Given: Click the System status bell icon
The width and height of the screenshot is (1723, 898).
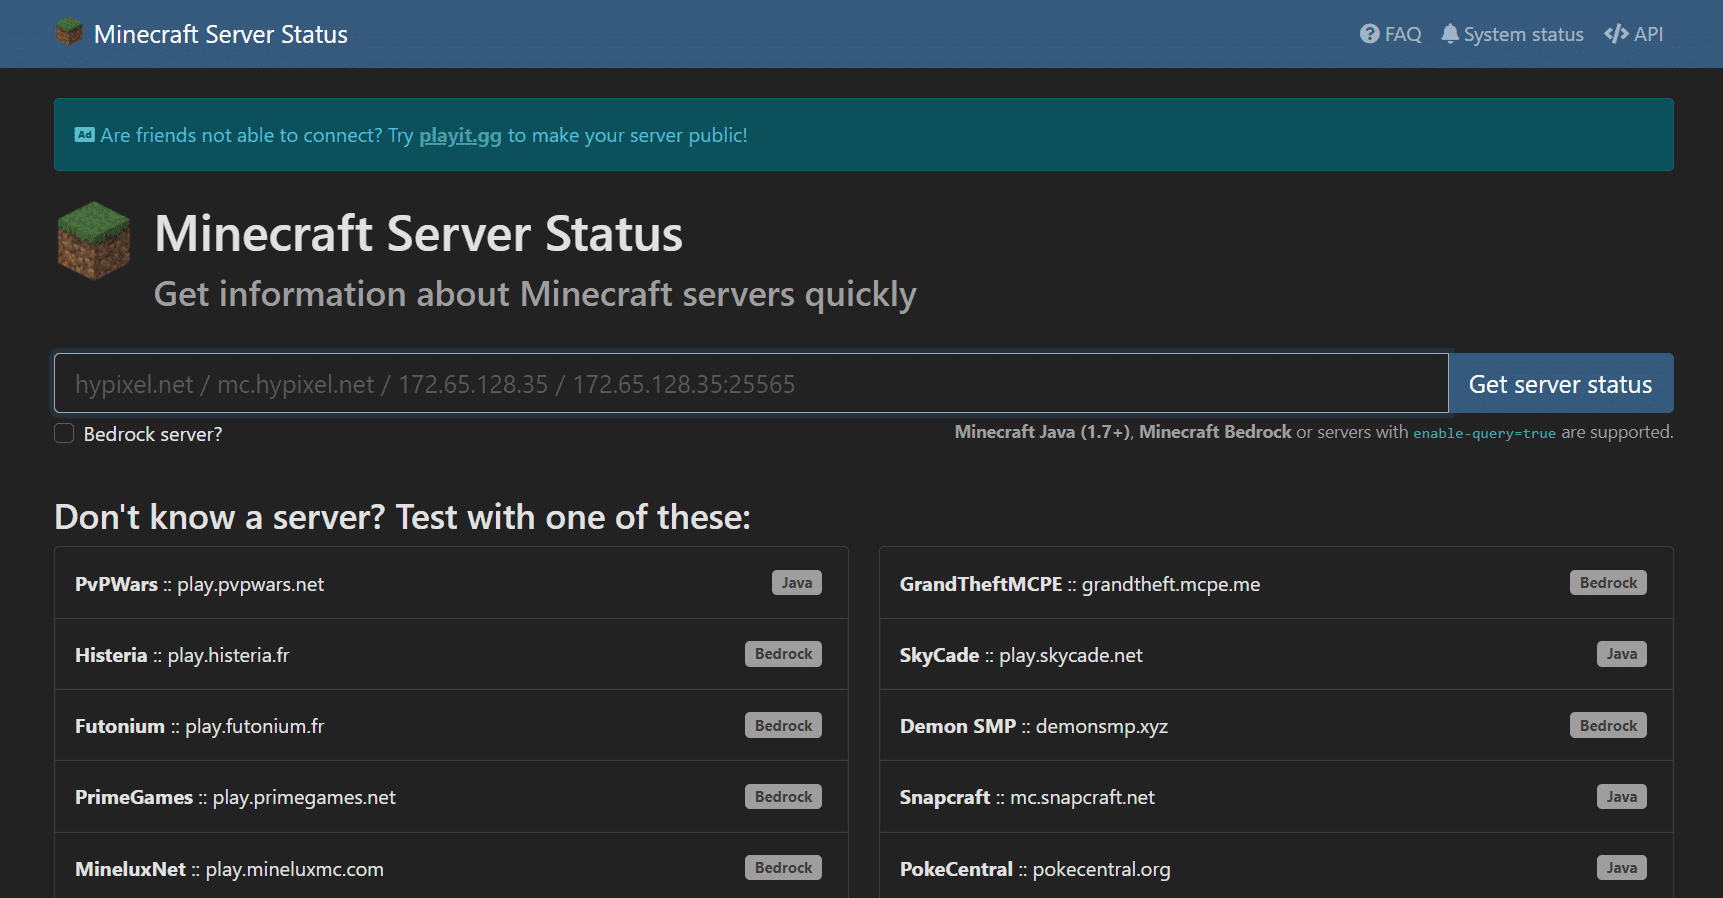Looking at the screenshot, I should coord(1450,34).
